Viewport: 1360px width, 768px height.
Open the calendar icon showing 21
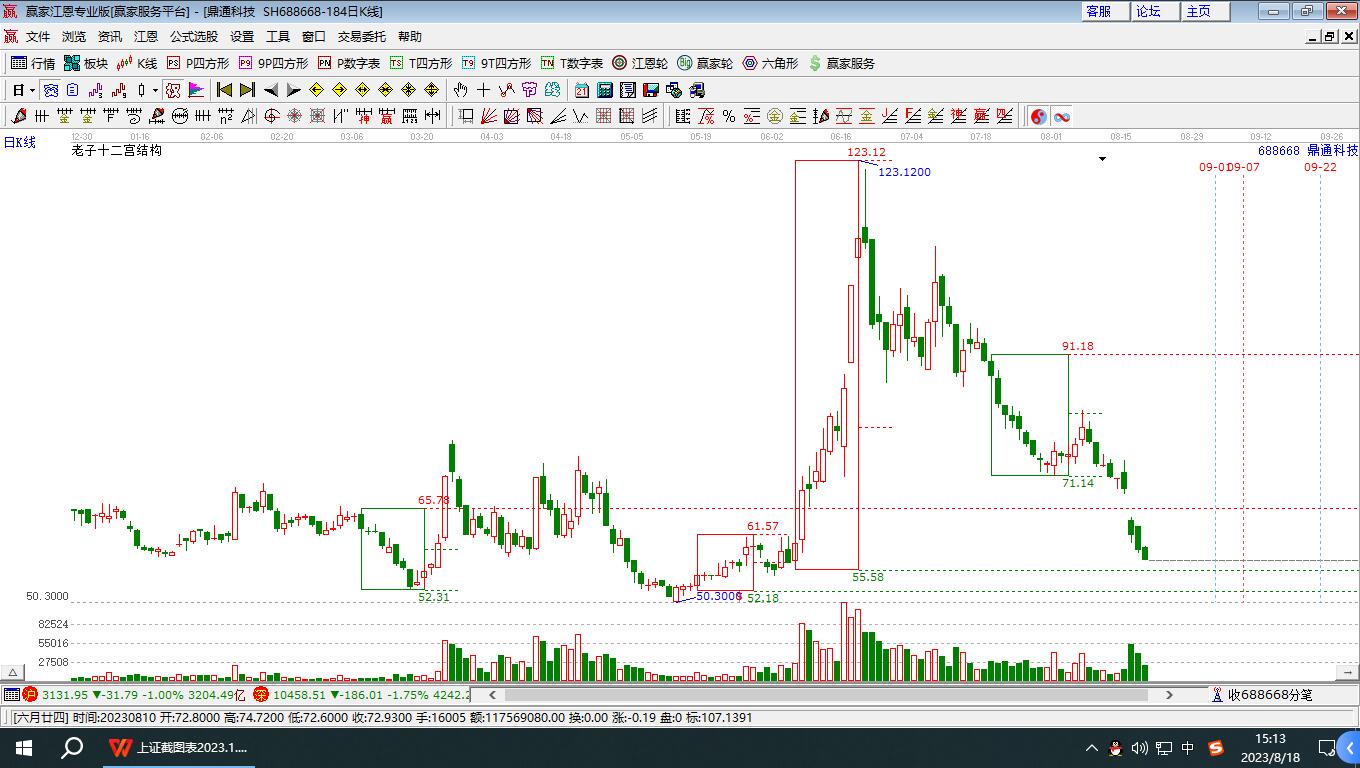pyautogui.click(x=582, y=90)
